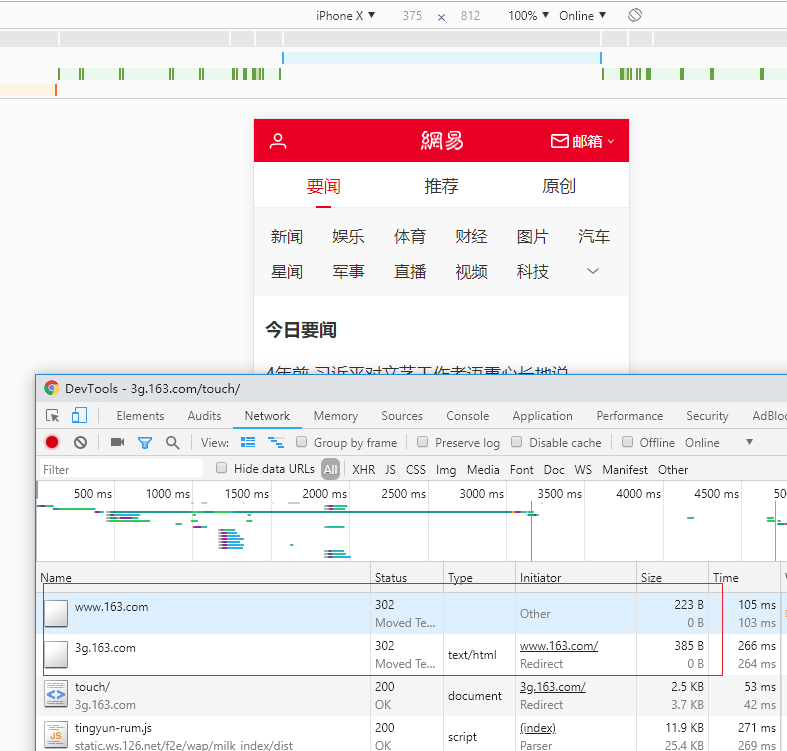Open the 3g.163.com/ initiator link
The width and height of the screenshot is (787, 751).
coord(553,687)
